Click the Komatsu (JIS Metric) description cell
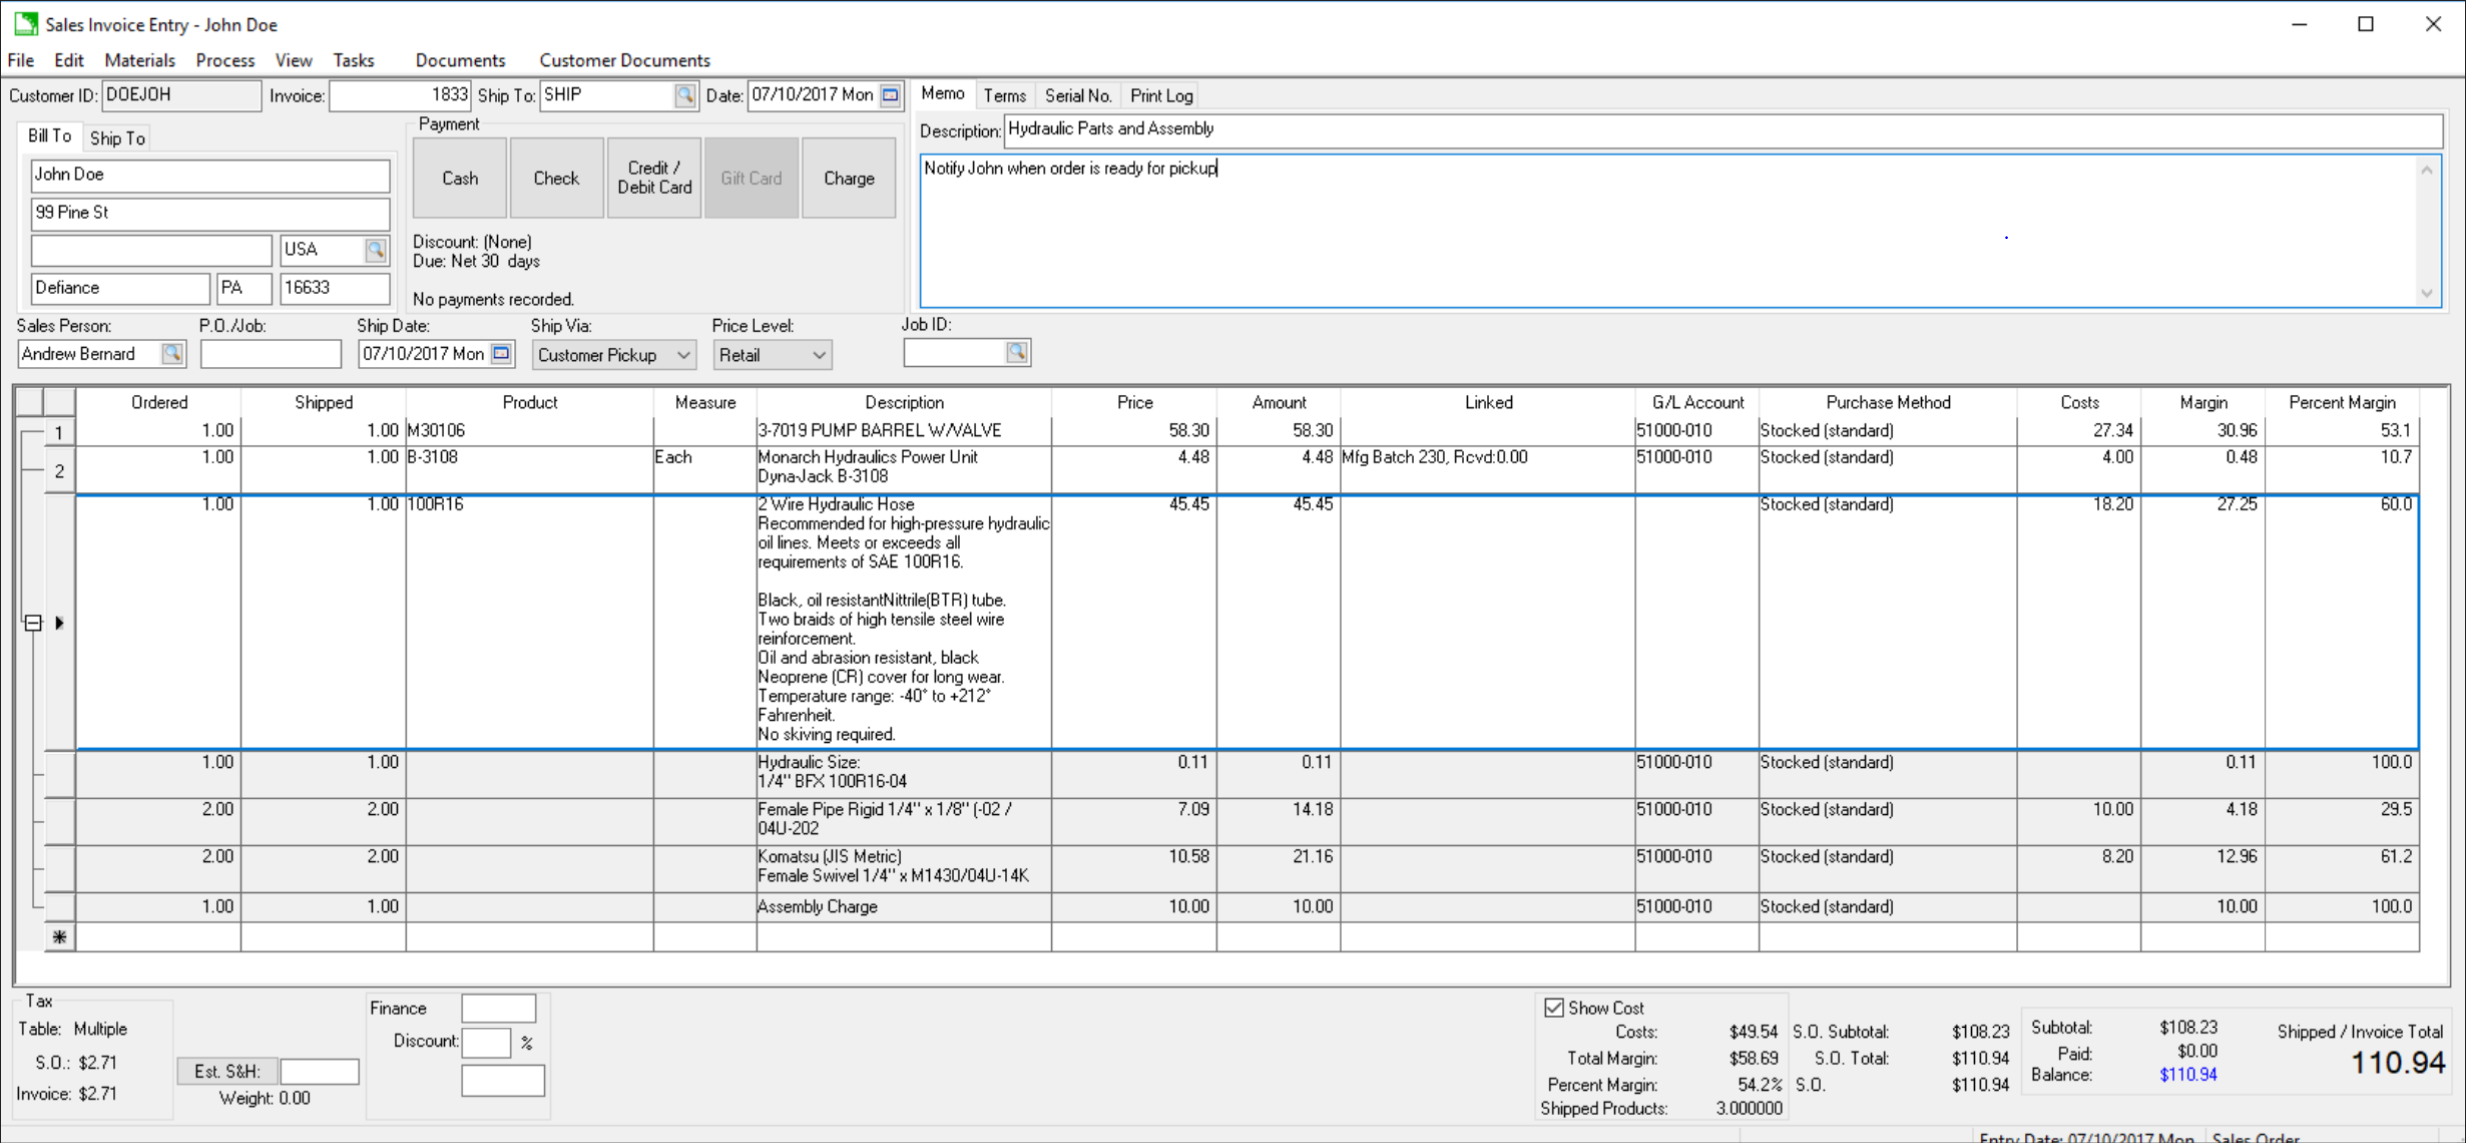Image resolution: width=2466 pixels, height=1143 pixels. point(904,868)
